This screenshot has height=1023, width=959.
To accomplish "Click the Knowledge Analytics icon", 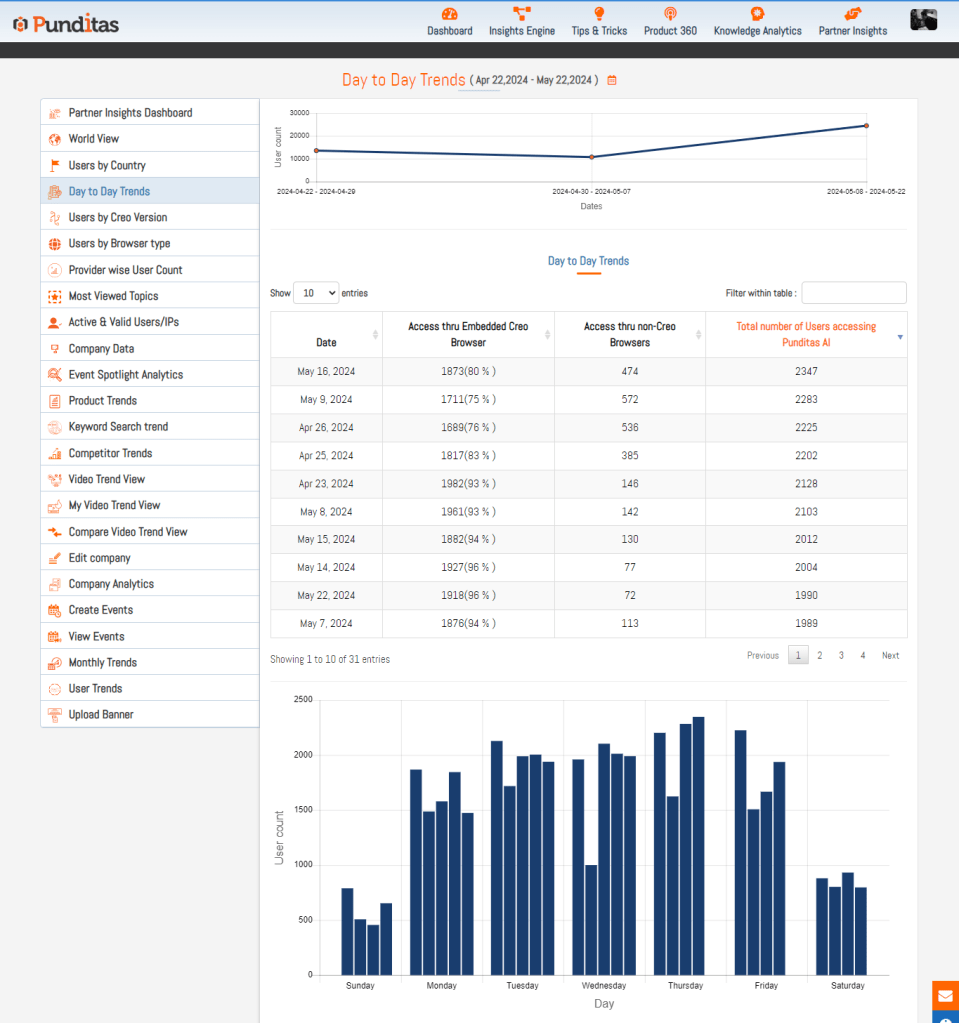I will [757, 14].
